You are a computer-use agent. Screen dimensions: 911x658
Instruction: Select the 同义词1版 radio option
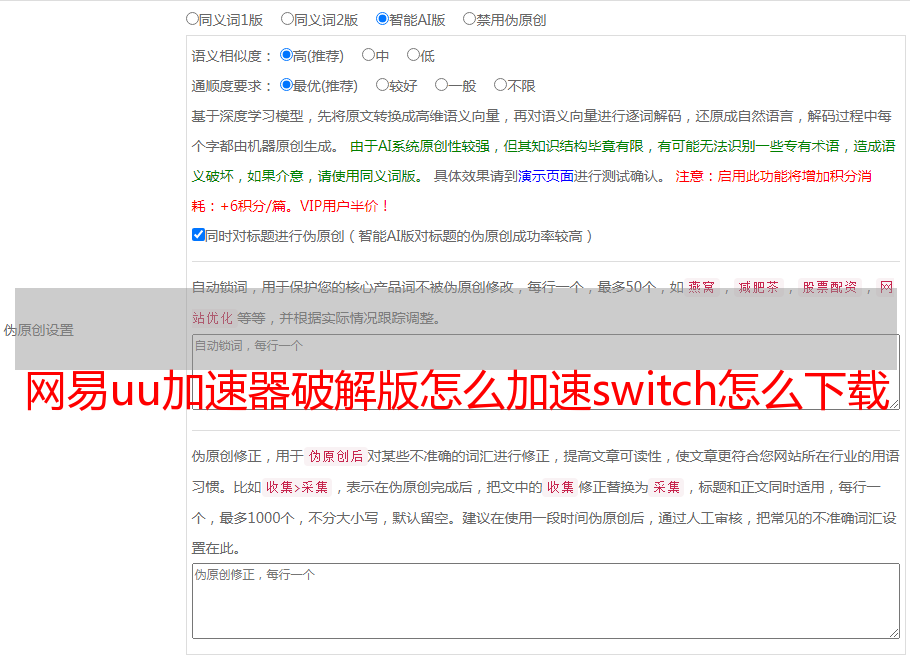click(x=192, y=19)
